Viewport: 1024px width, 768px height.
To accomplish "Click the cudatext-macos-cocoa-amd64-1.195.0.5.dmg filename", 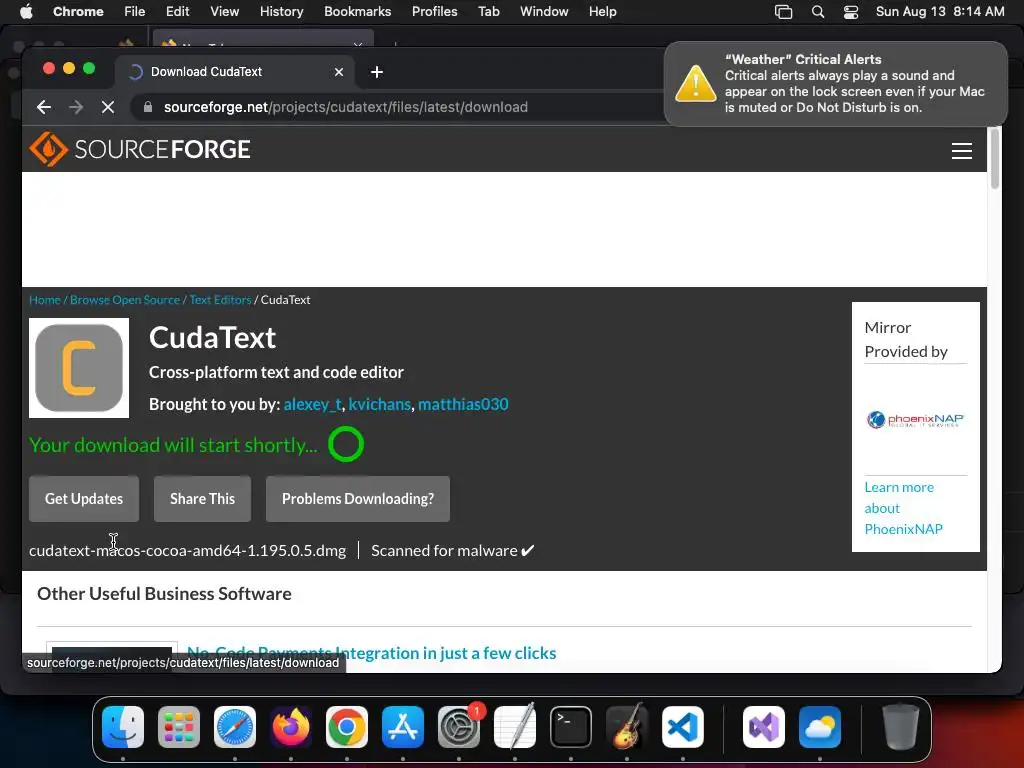I will [187, 551].
